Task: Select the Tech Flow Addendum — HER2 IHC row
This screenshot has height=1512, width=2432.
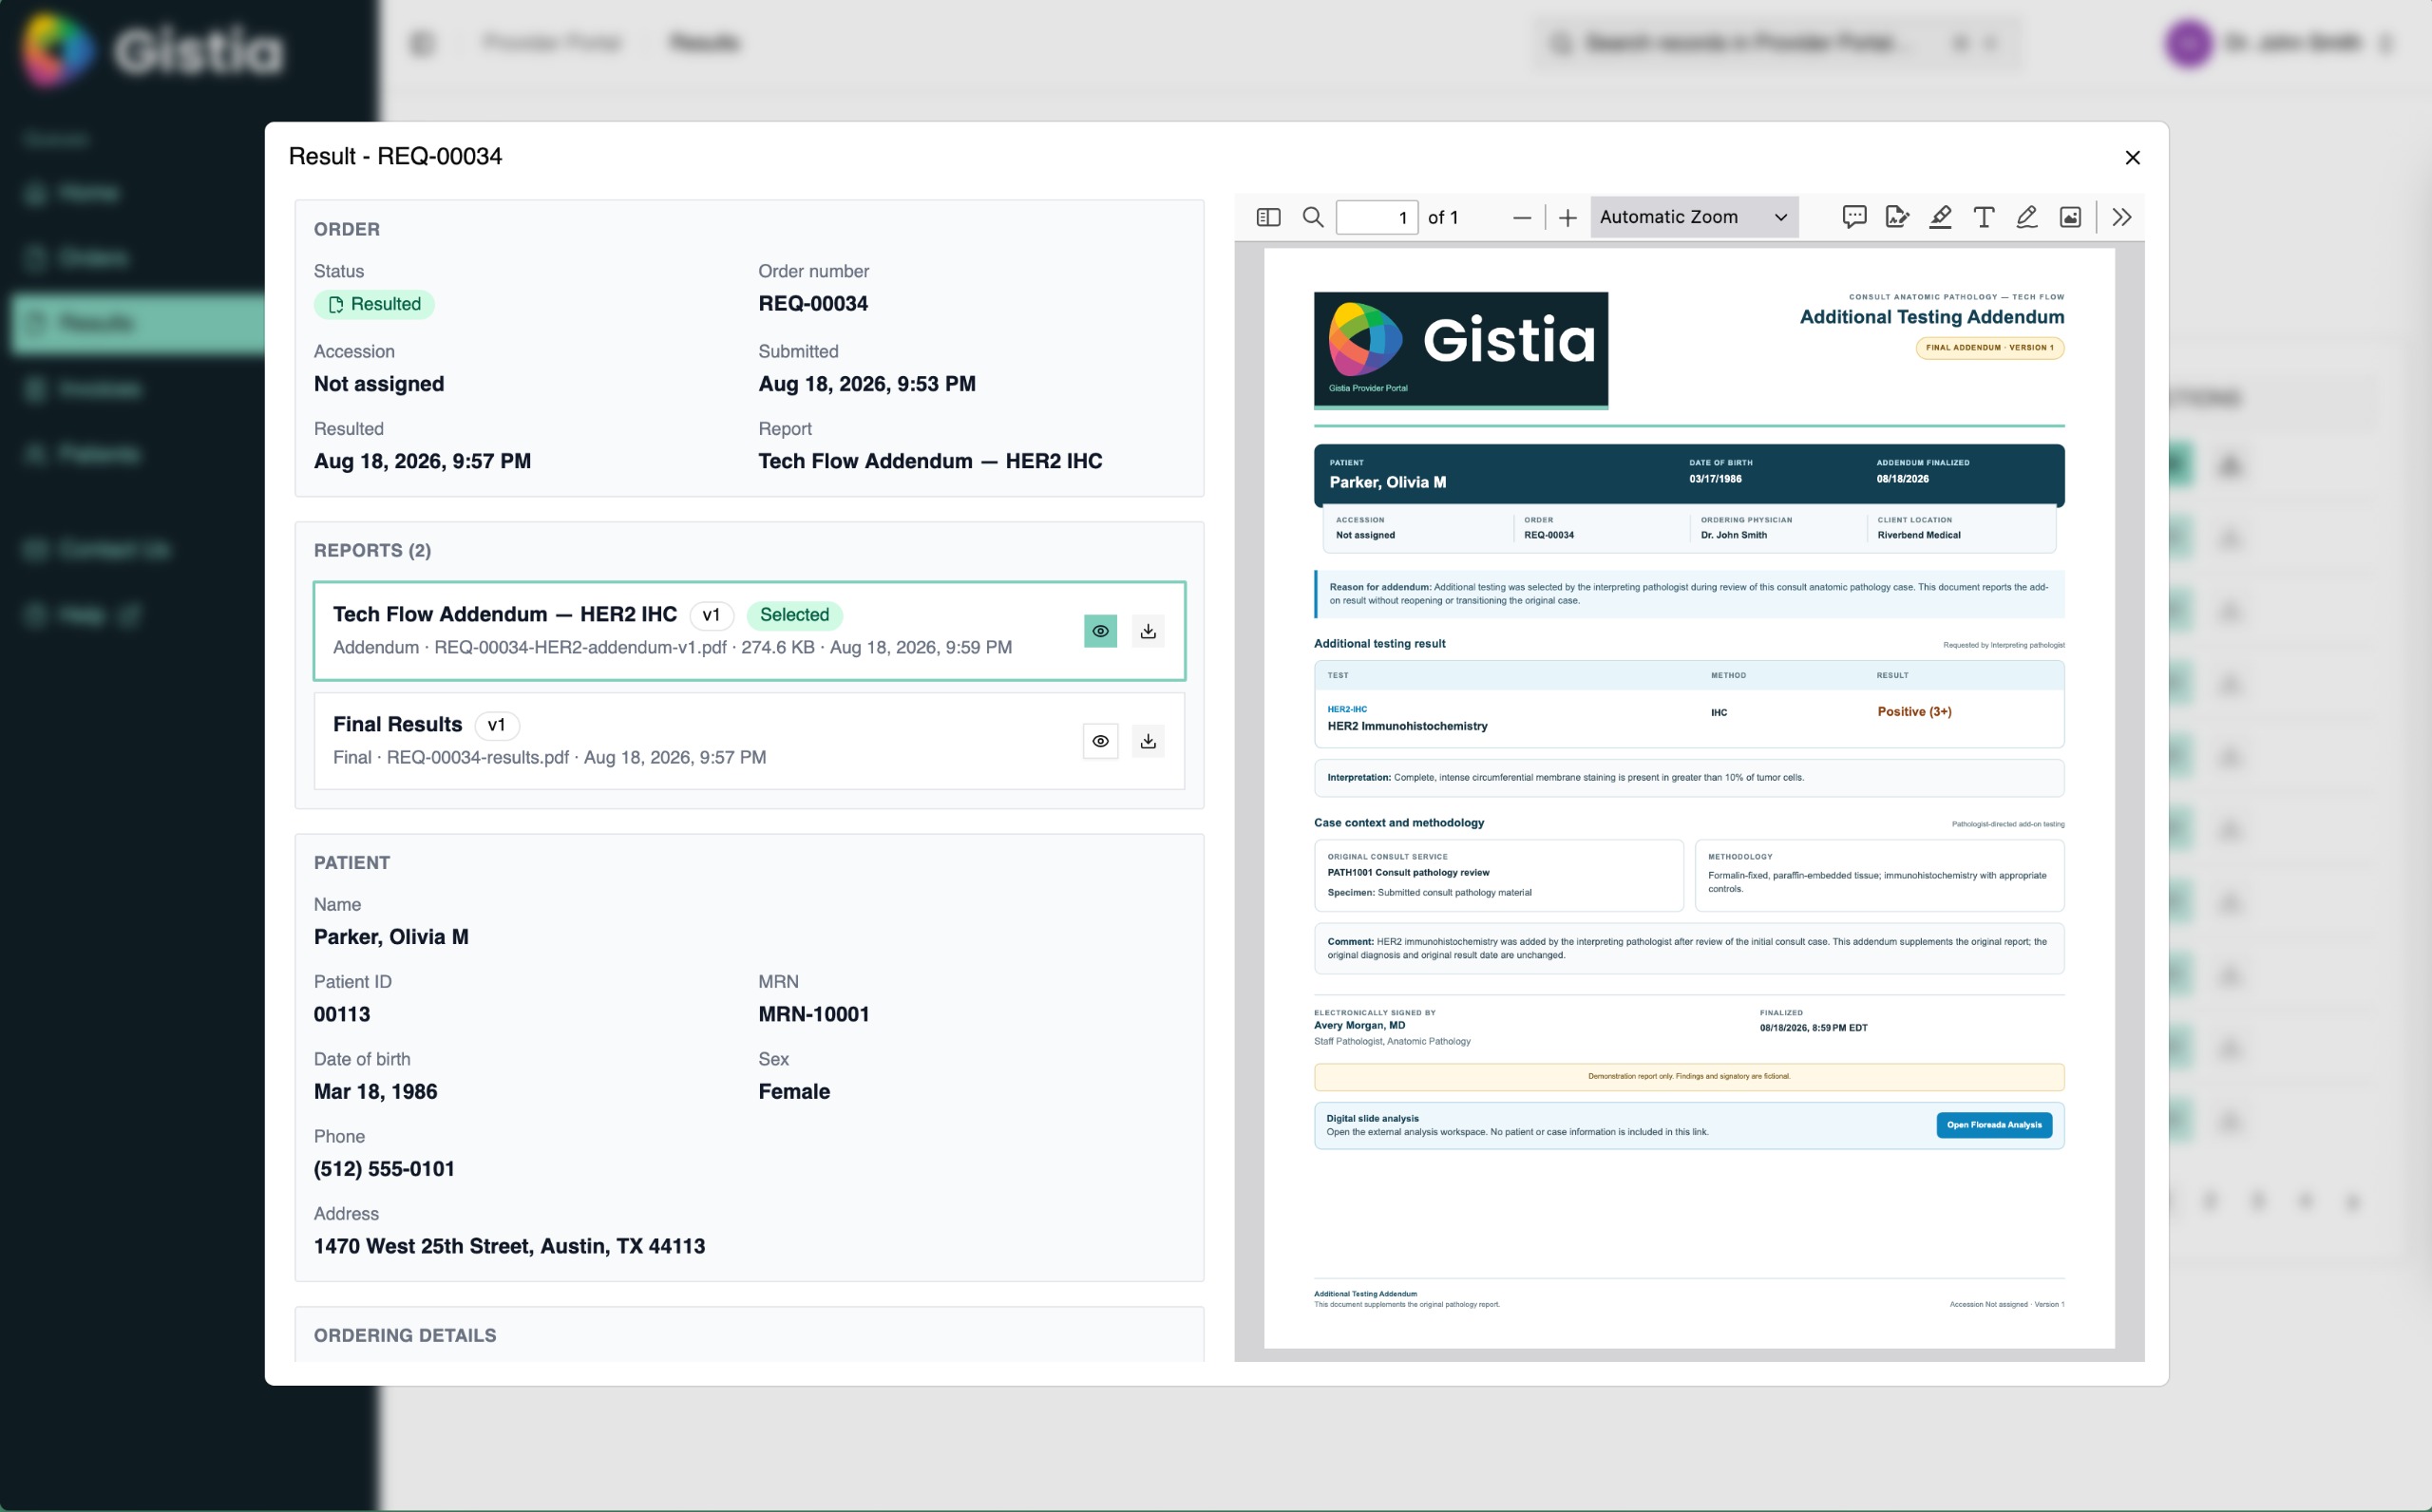Action: [x=749, y=631]
